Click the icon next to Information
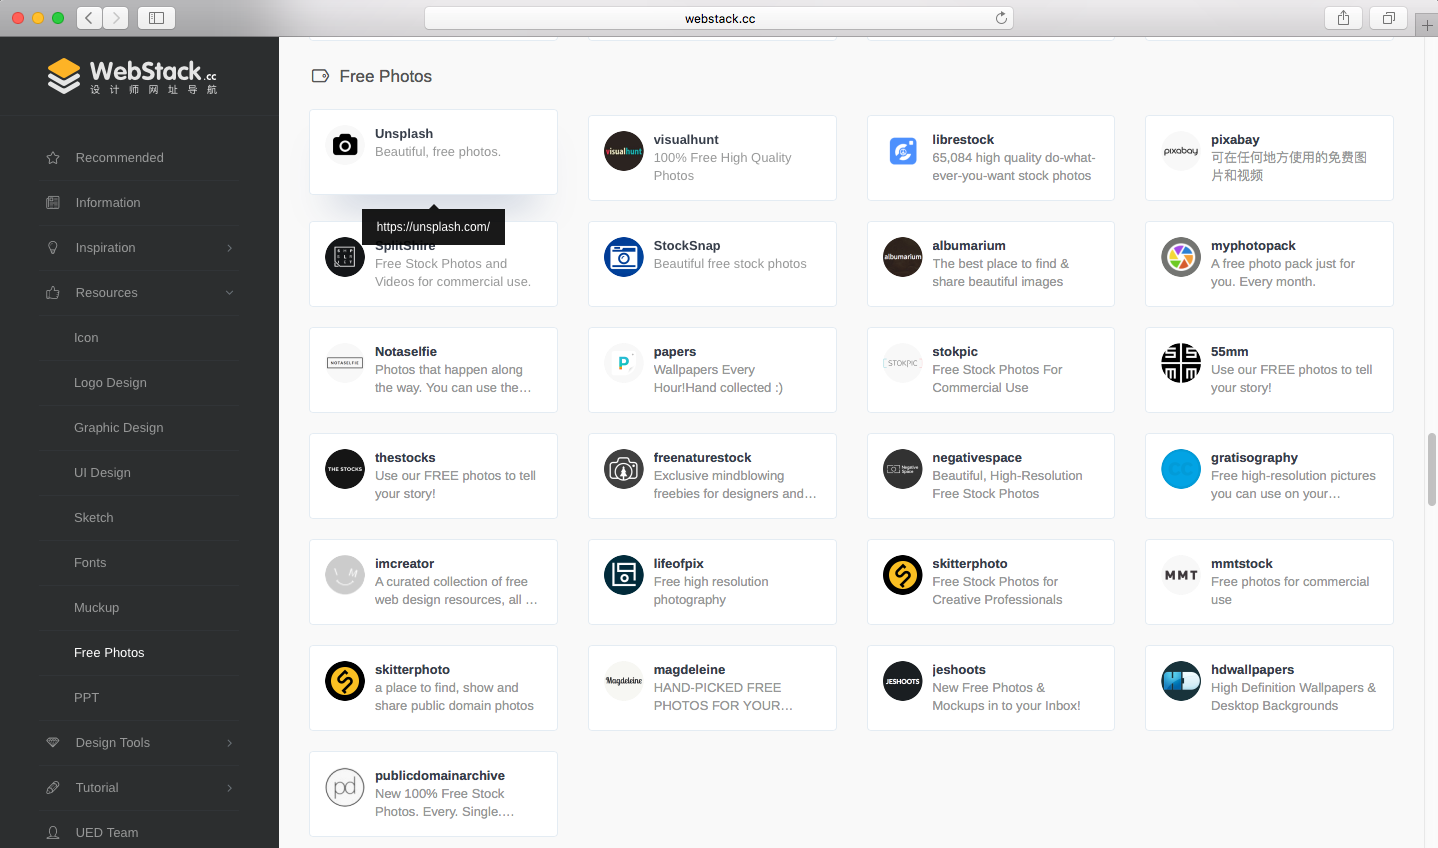The height and width of the screenshot is (848, 1438). (x=52, y=202)
